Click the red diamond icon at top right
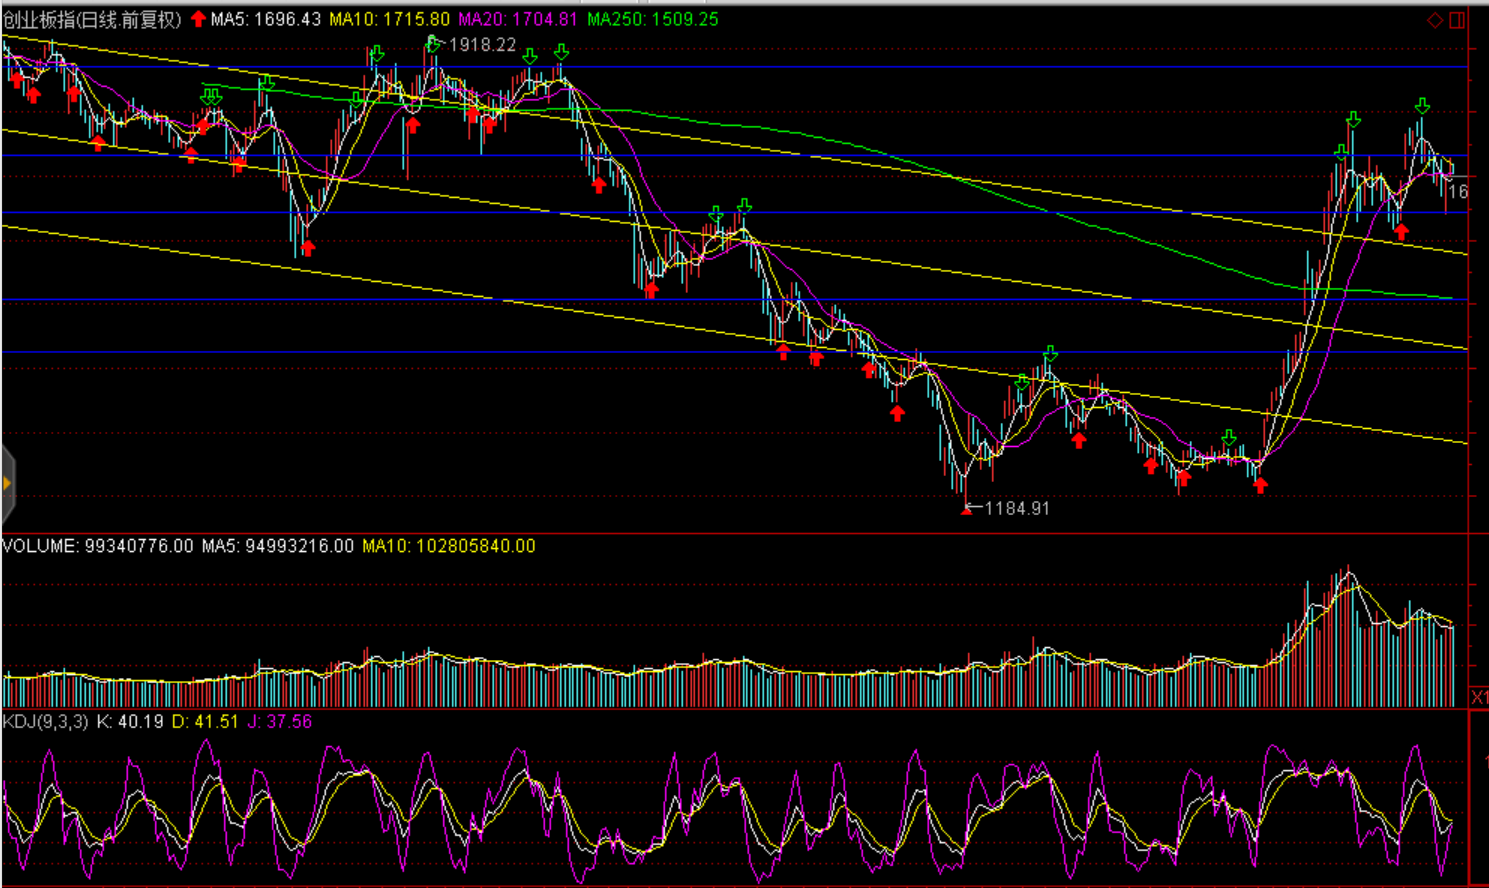The height and width of the screenshot is (888, 1489). pyautogui.click(x=1435, y=20)
